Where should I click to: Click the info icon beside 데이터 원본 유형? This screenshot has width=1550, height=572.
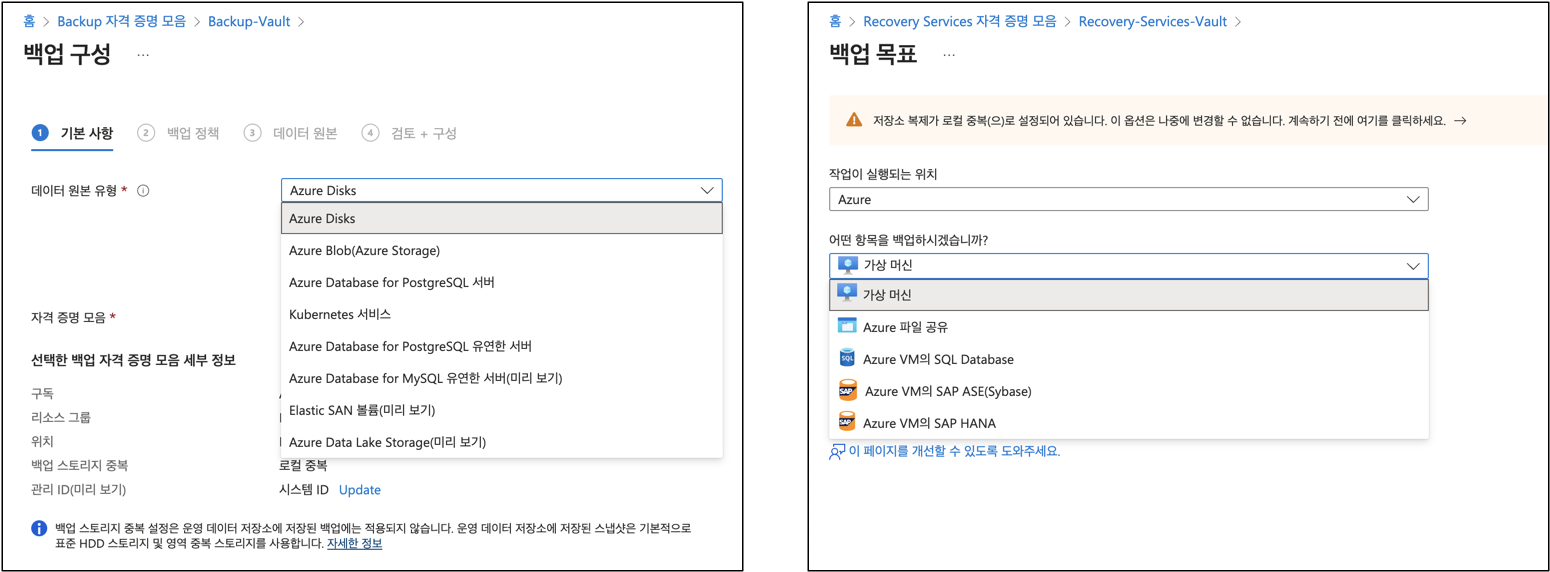[143, 190]
